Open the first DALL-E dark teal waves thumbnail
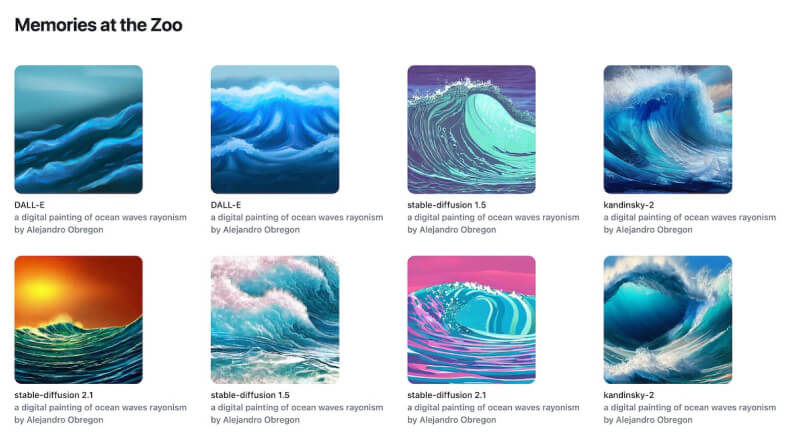 79,129
